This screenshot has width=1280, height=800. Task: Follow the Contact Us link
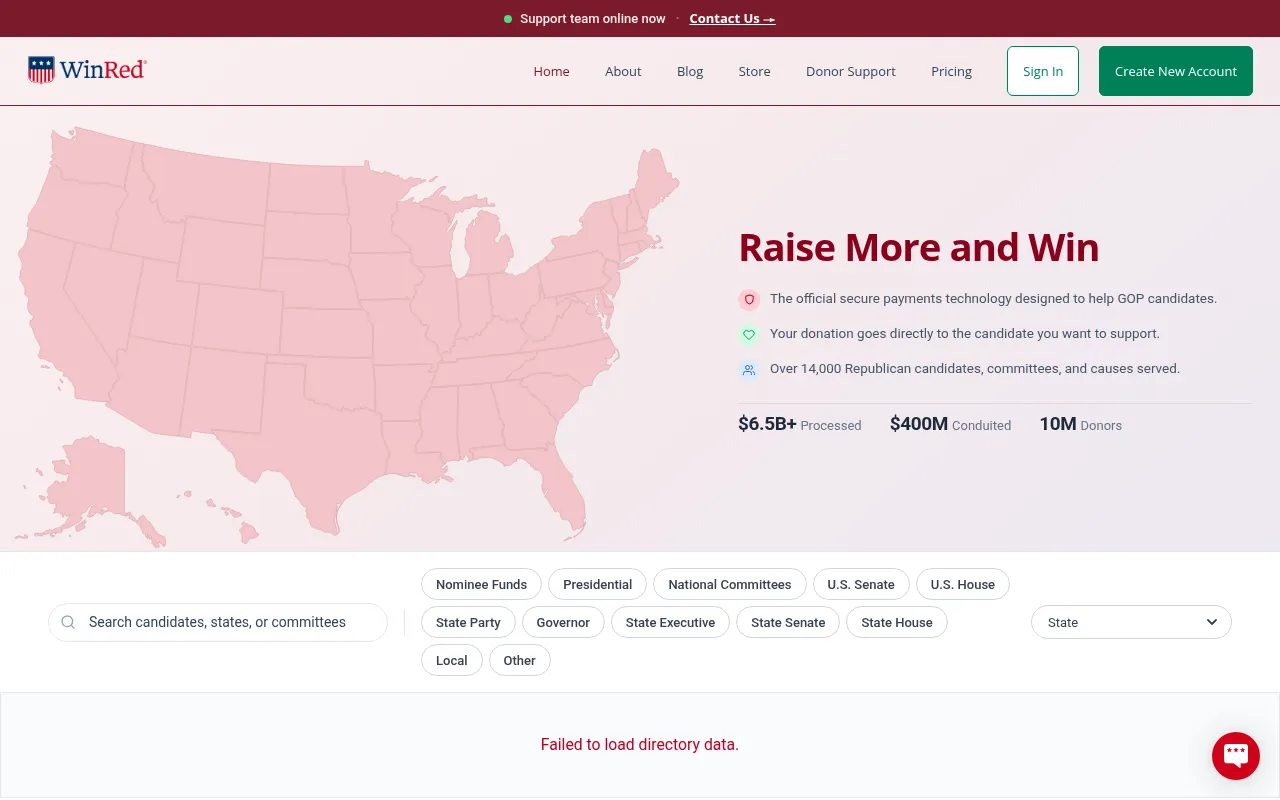[x=732, y=18]
